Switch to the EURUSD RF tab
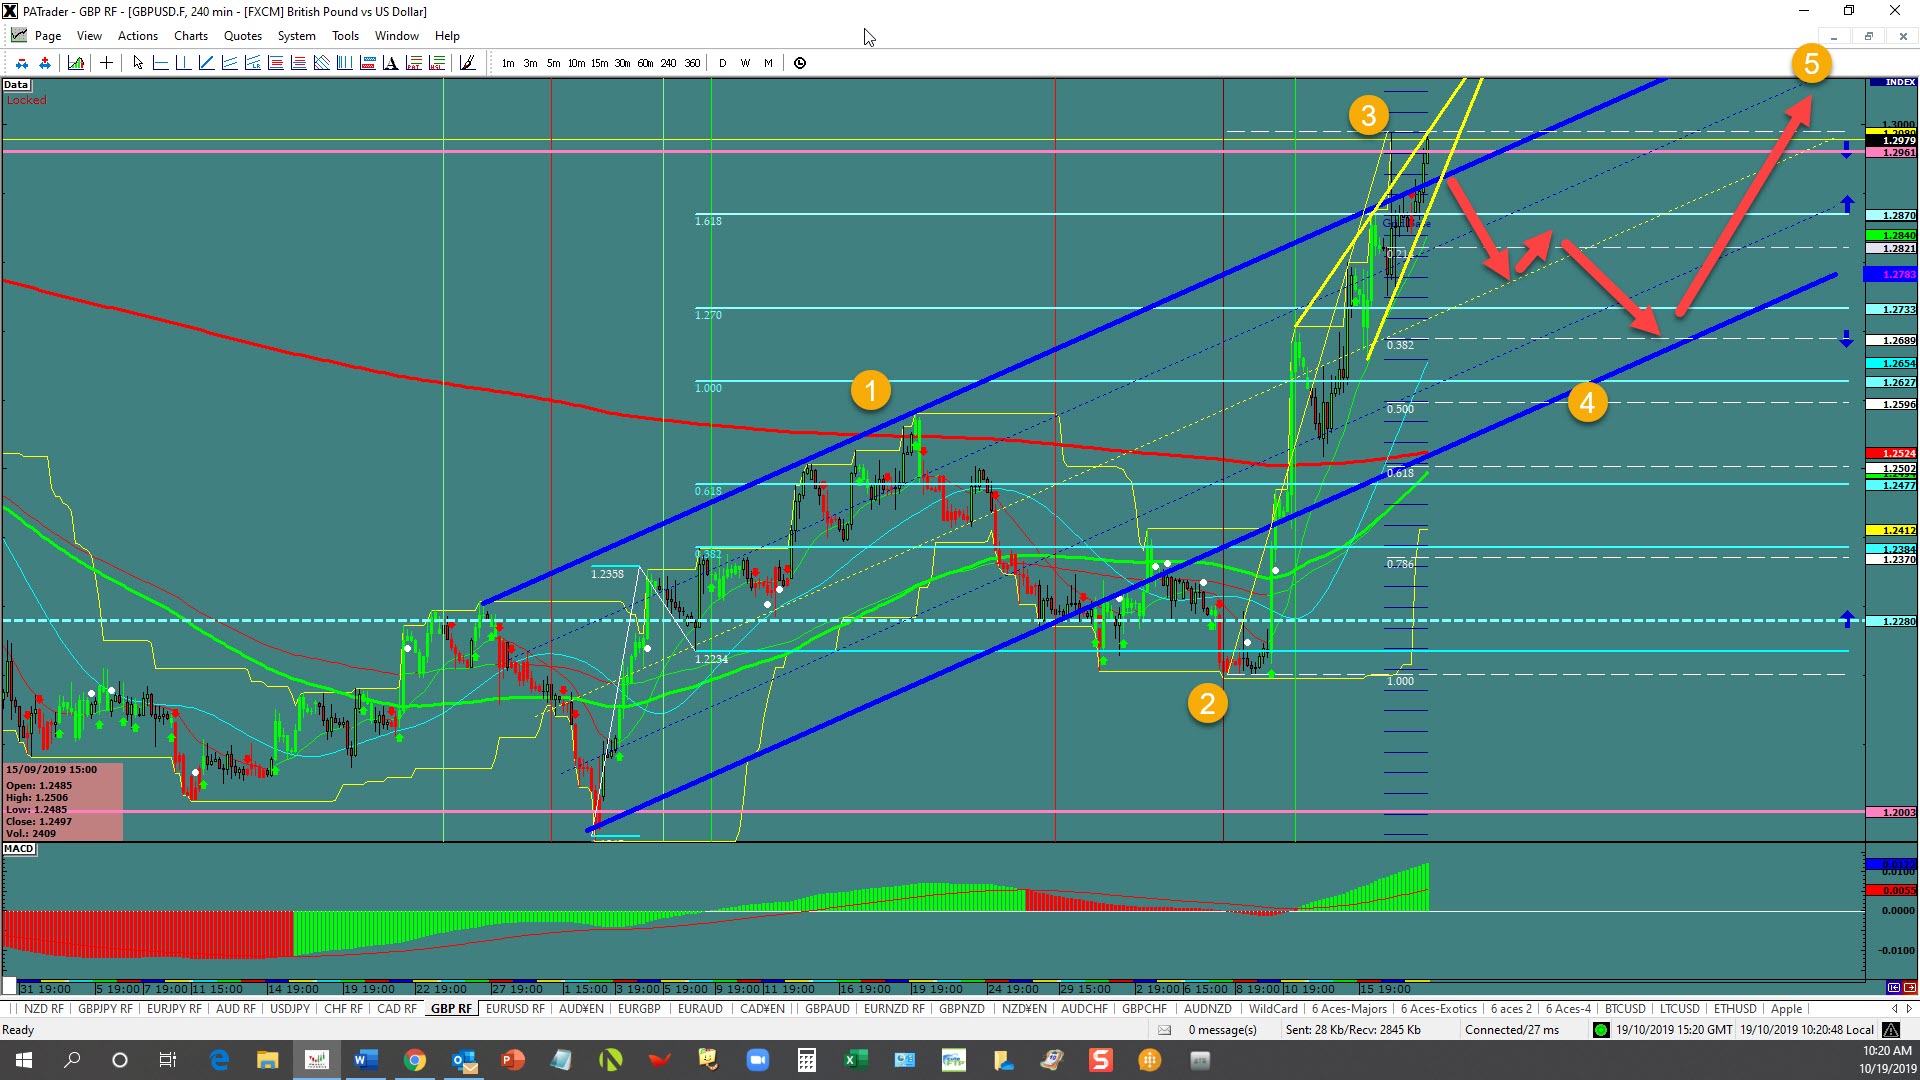1920x1080 pixels. click(515, 1009)
